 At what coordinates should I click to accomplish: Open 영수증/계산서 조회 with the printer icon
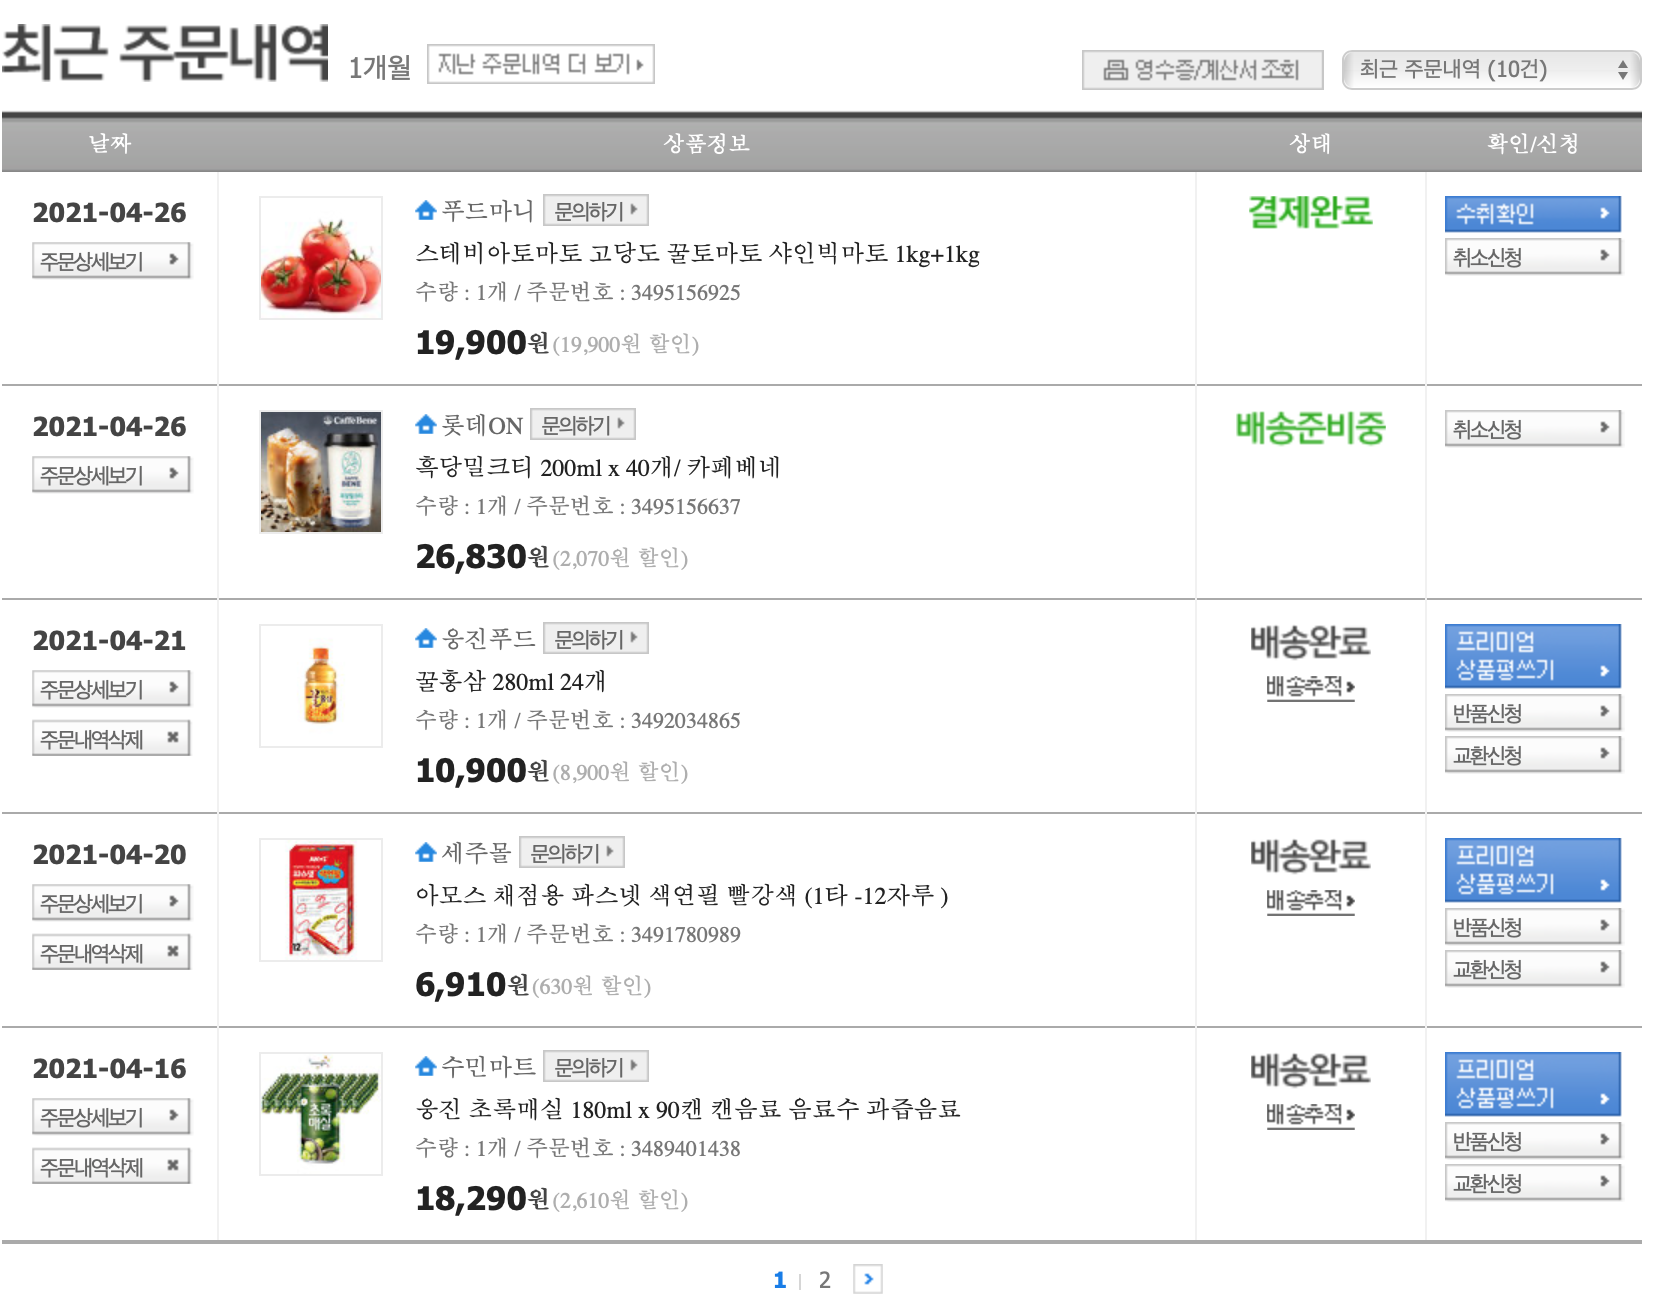[x=1202, y=70]
